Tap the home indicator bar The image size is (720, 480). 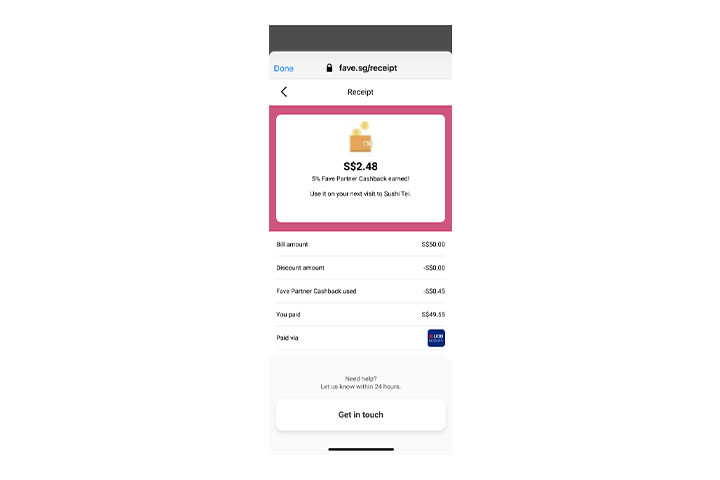[361, 449]
